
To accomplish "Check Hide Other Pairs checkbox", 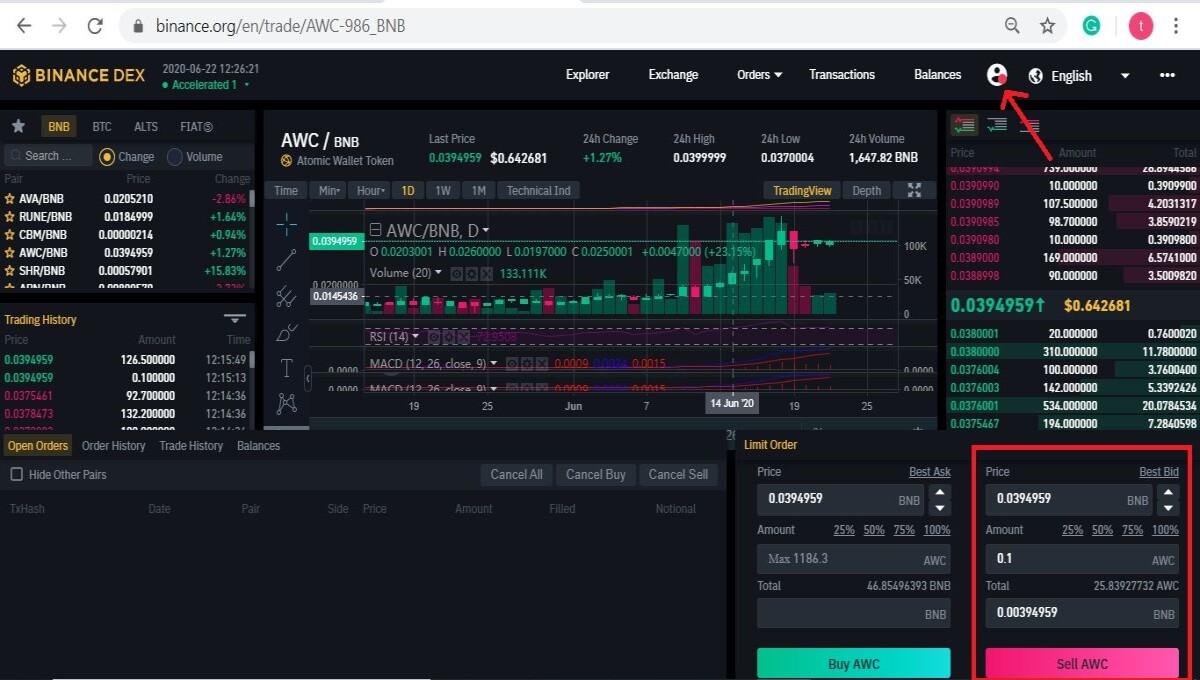I will coord(16,474).
